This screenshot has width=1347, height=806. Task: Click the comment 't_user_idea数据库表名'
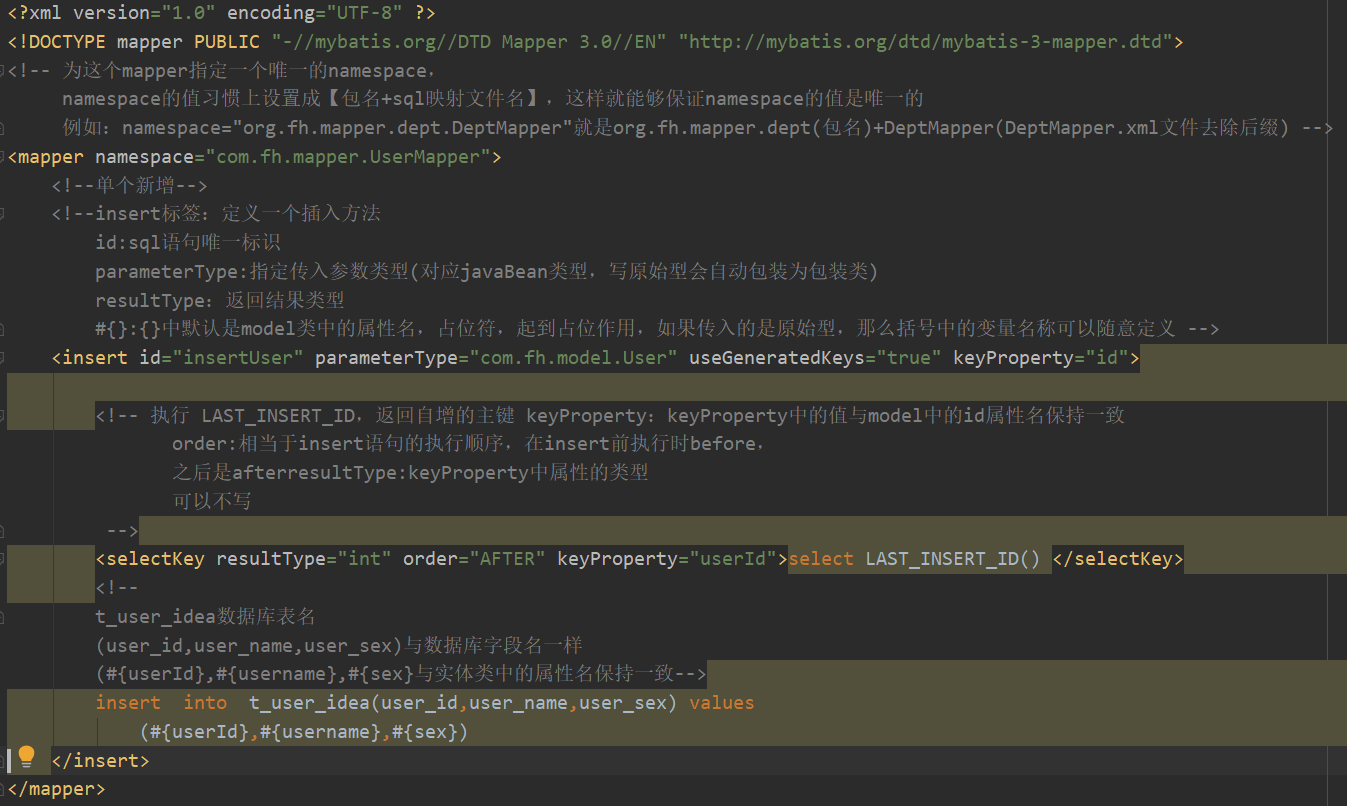pos(205,616)
